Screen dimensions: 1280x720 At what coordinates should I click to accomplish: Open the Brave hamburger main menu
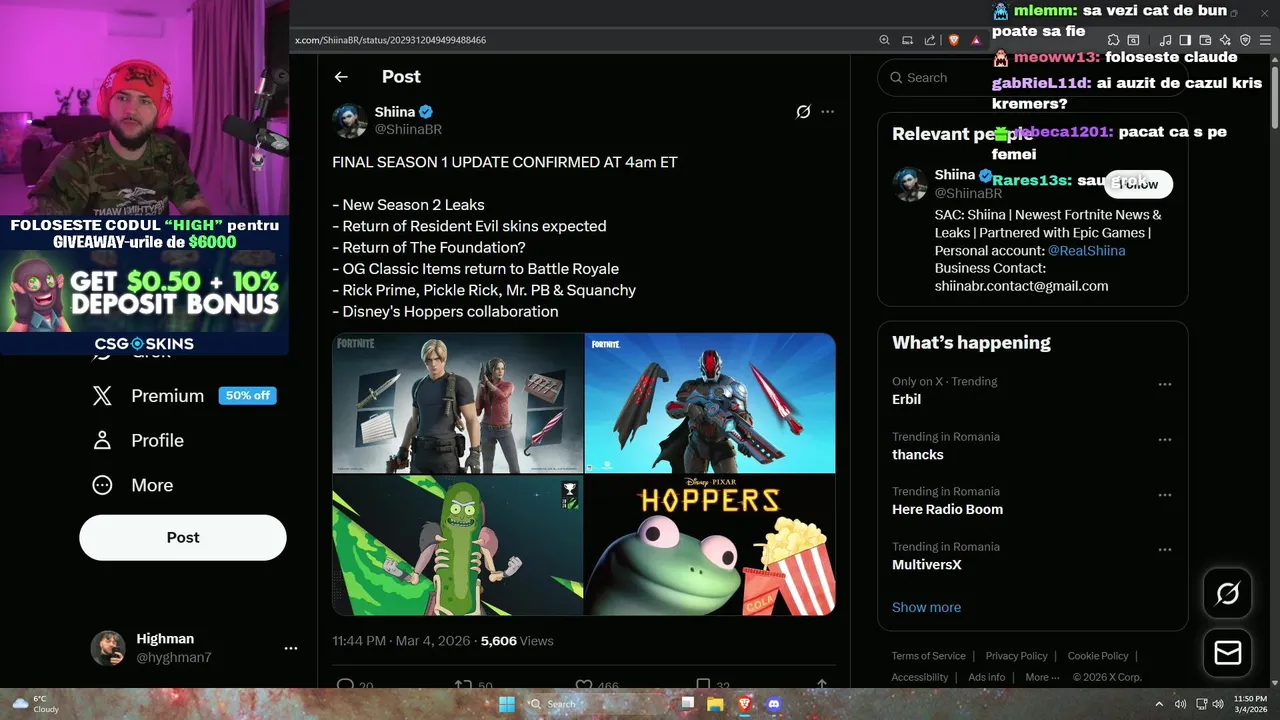[1265, 40]
